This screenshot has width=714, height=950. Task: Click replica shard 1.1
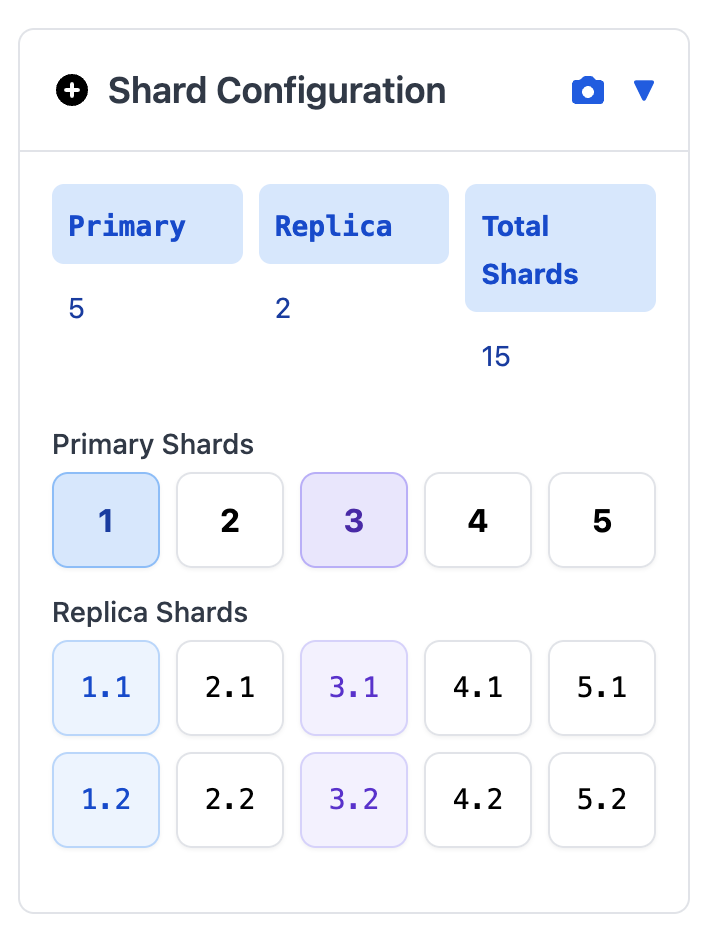[106, 688]
